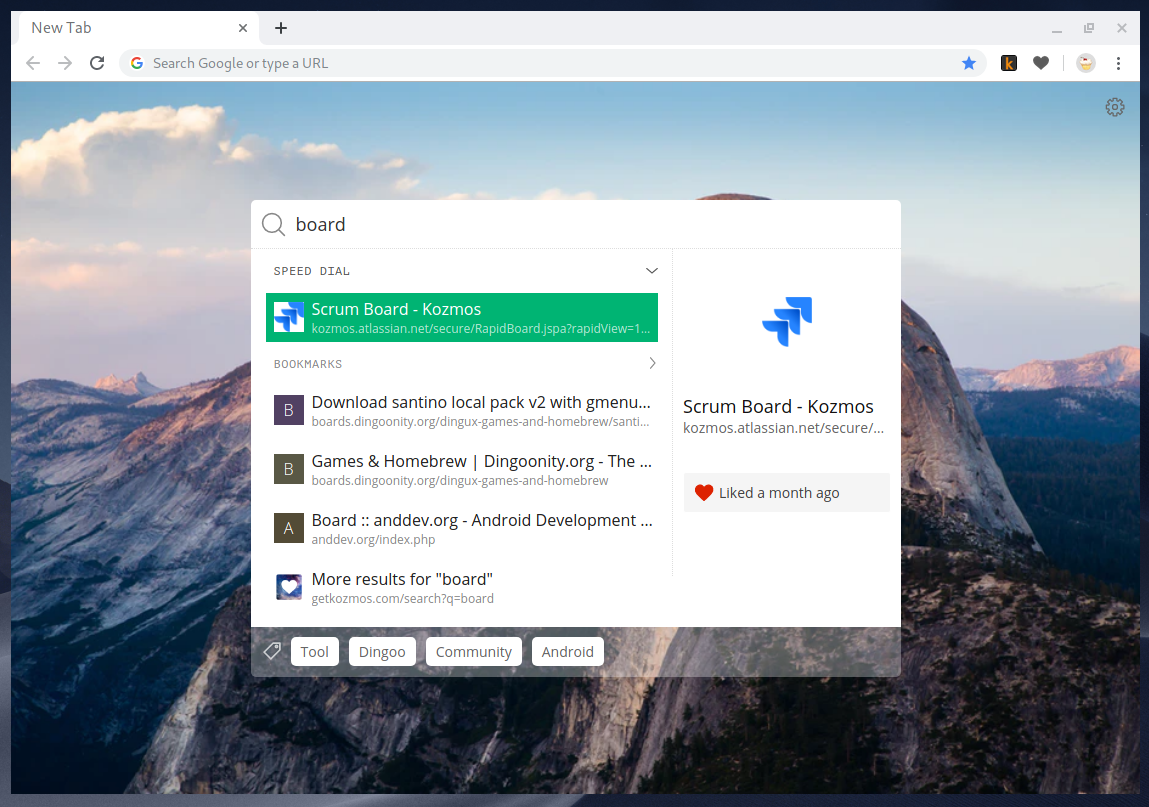Collapse the Speed Dial section chevron
Image resolution: width=1149 pixels, height=807 pixels.
651,270
